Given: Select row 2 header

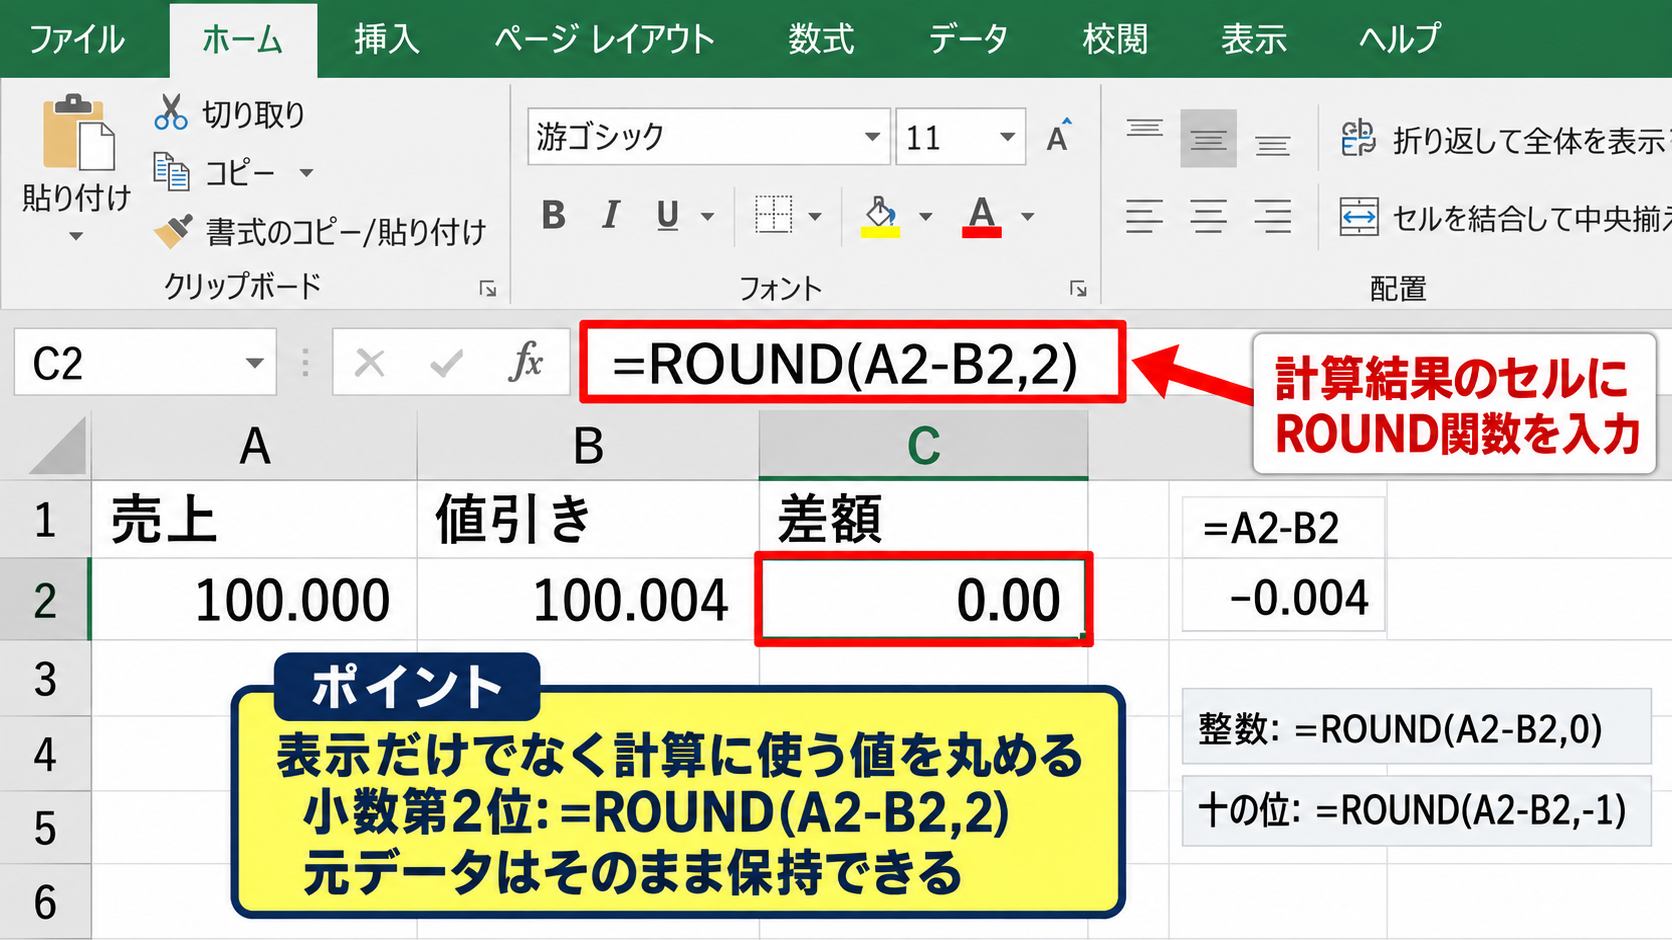Looking at the screenshot, I should pyautogui.click(x=45, y=600).
